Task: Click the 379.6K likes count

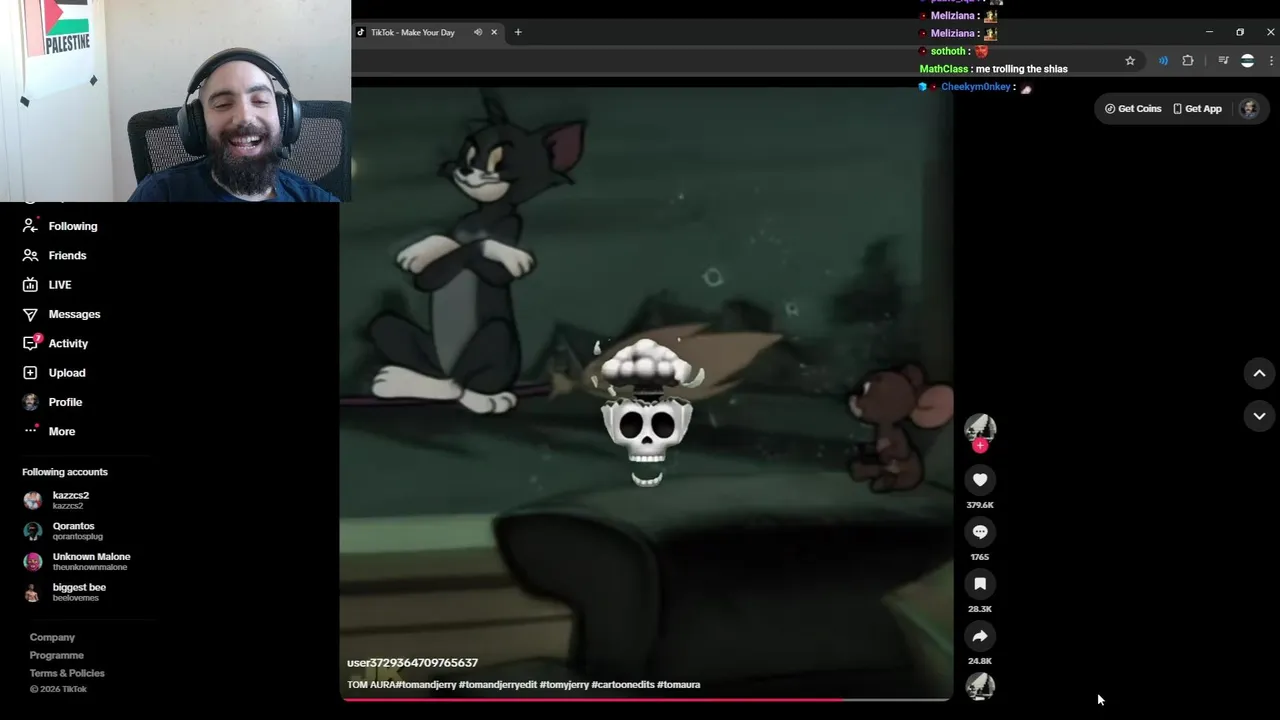Action: [x=980, y=505]
